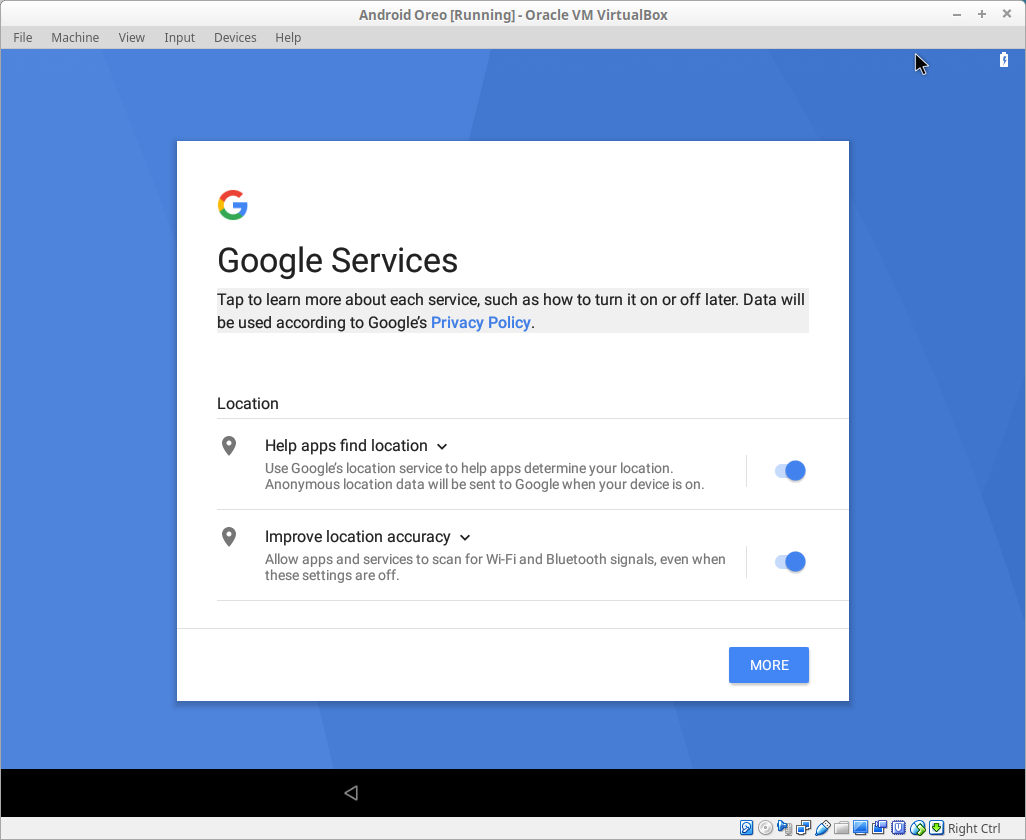Open the Machine menu

click(x=75, y=37)
